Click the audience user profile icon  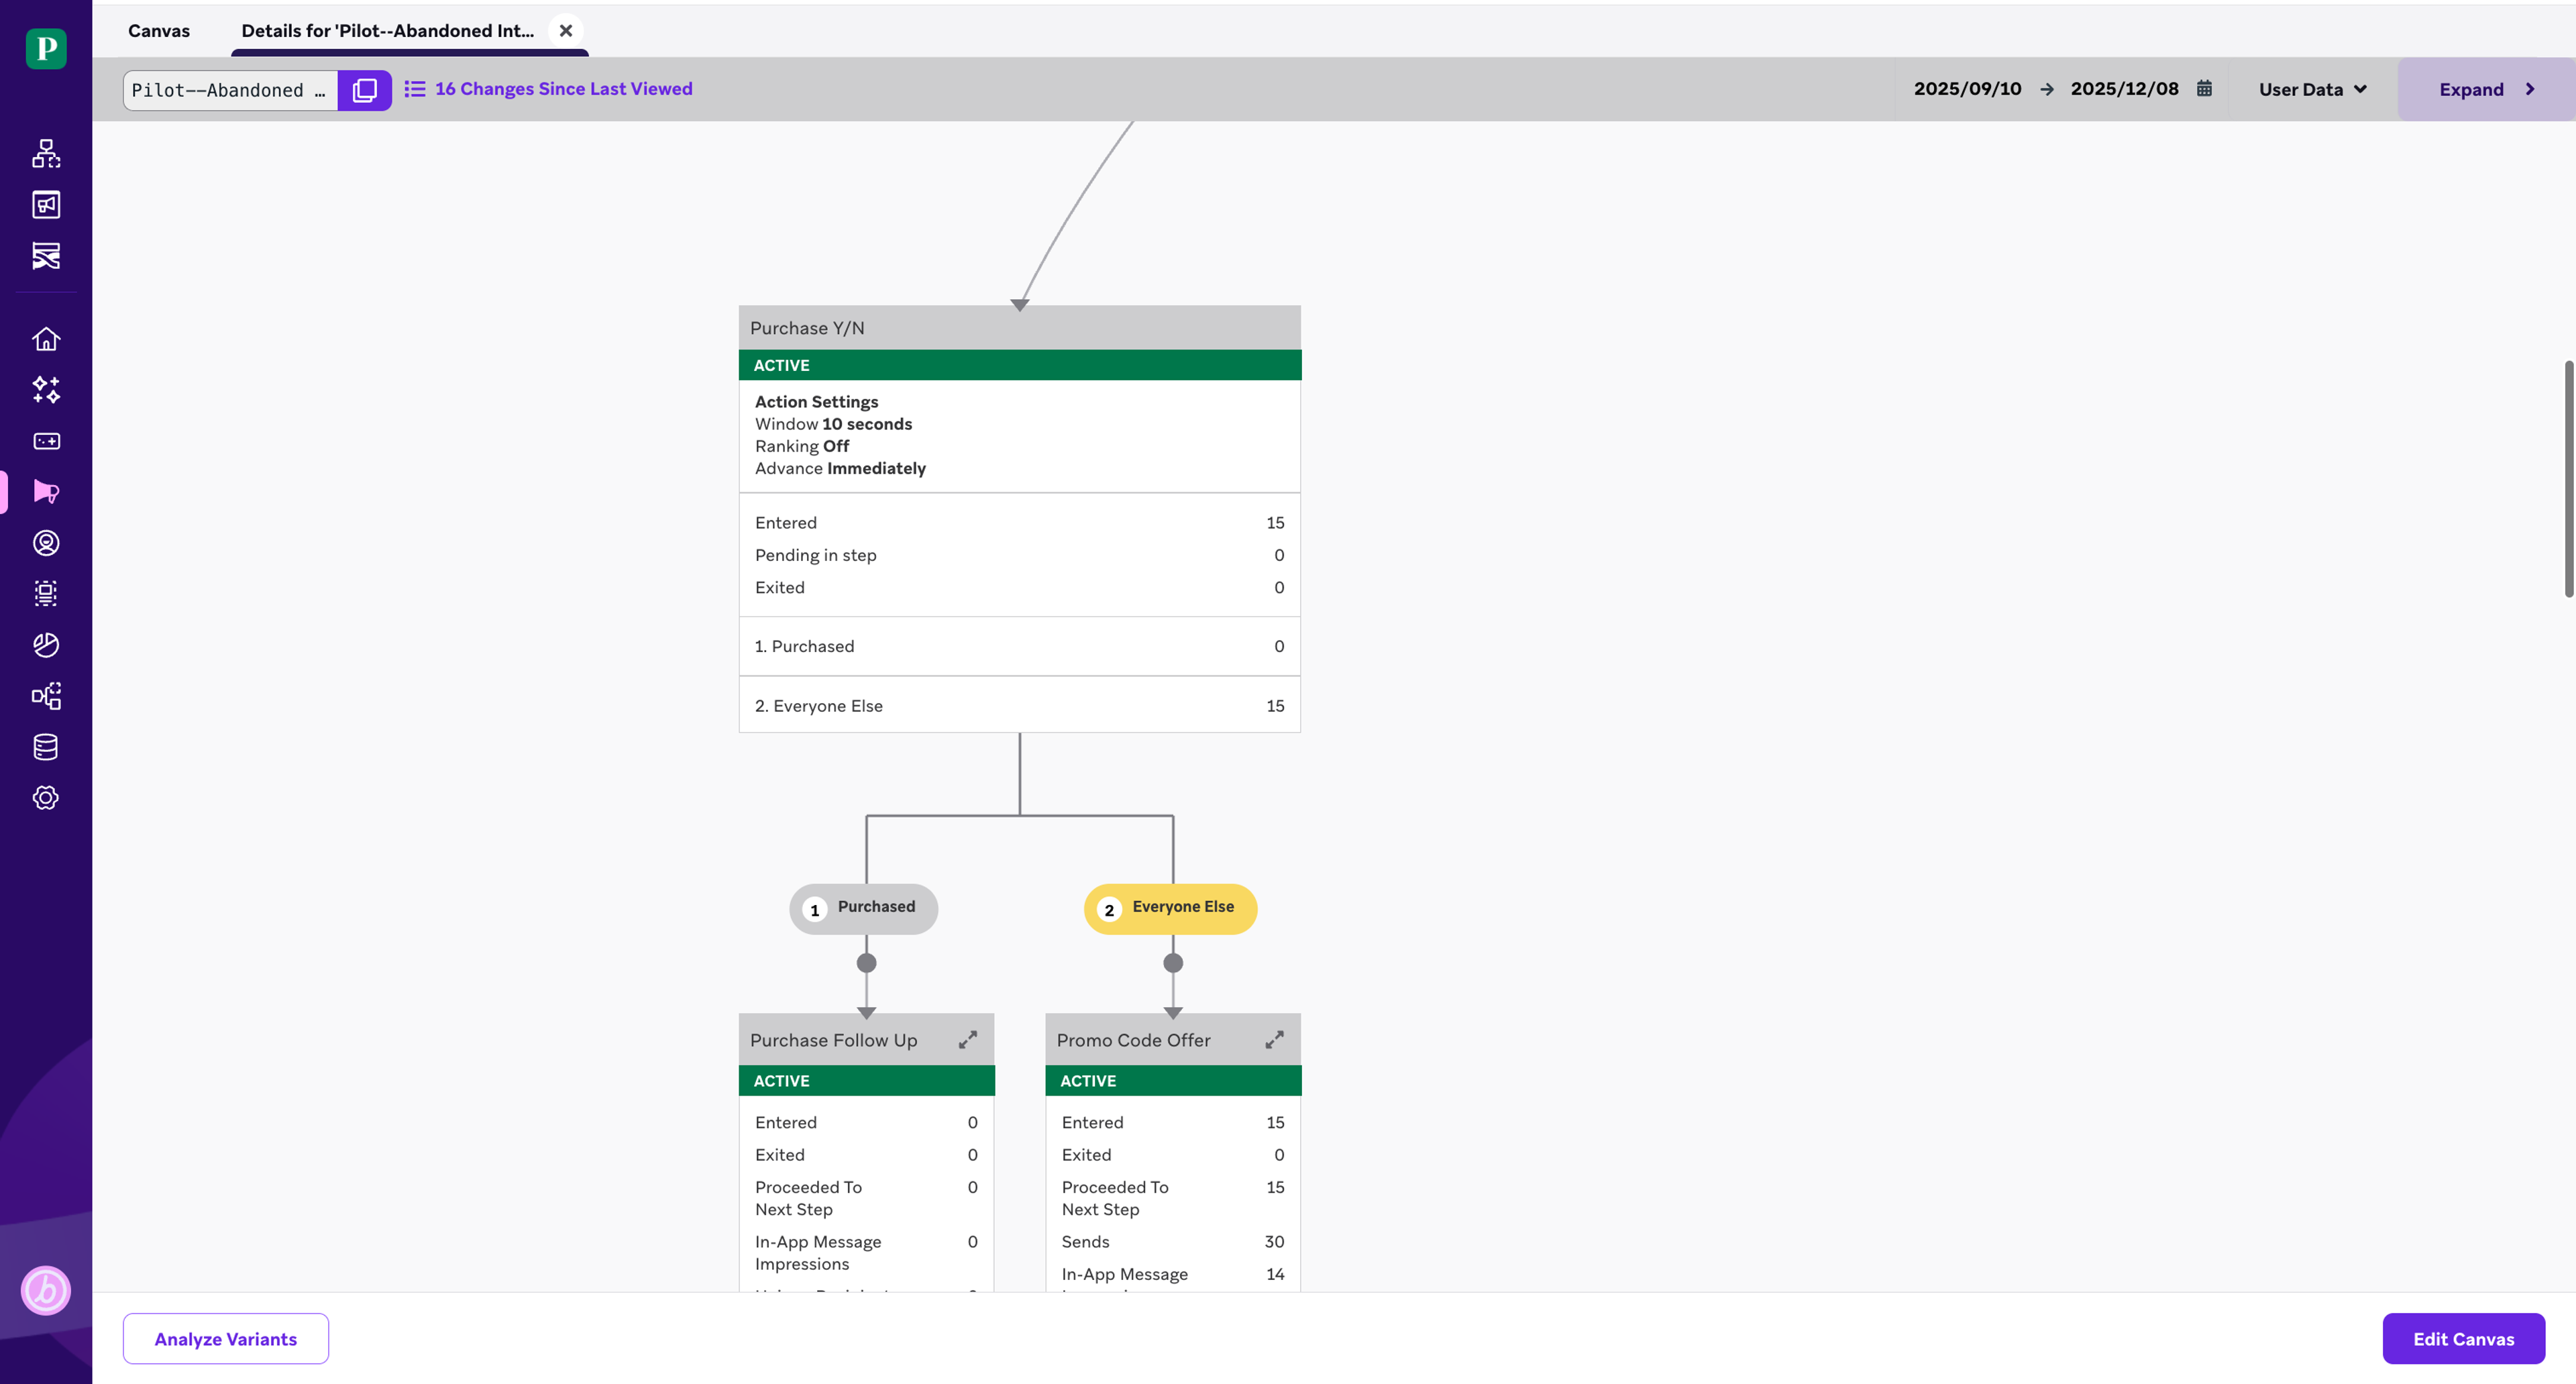point(46,543)
